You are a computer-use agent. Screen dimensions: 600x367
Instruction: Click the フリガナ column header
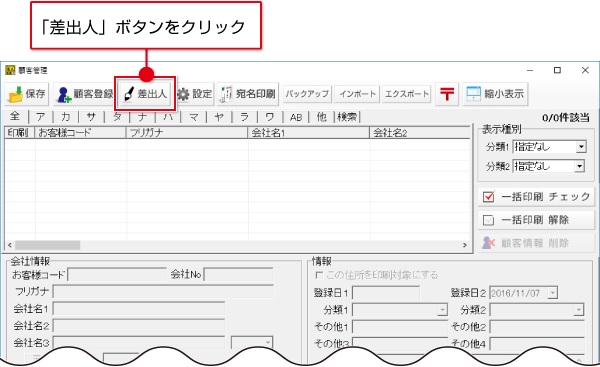pos(187,133)
